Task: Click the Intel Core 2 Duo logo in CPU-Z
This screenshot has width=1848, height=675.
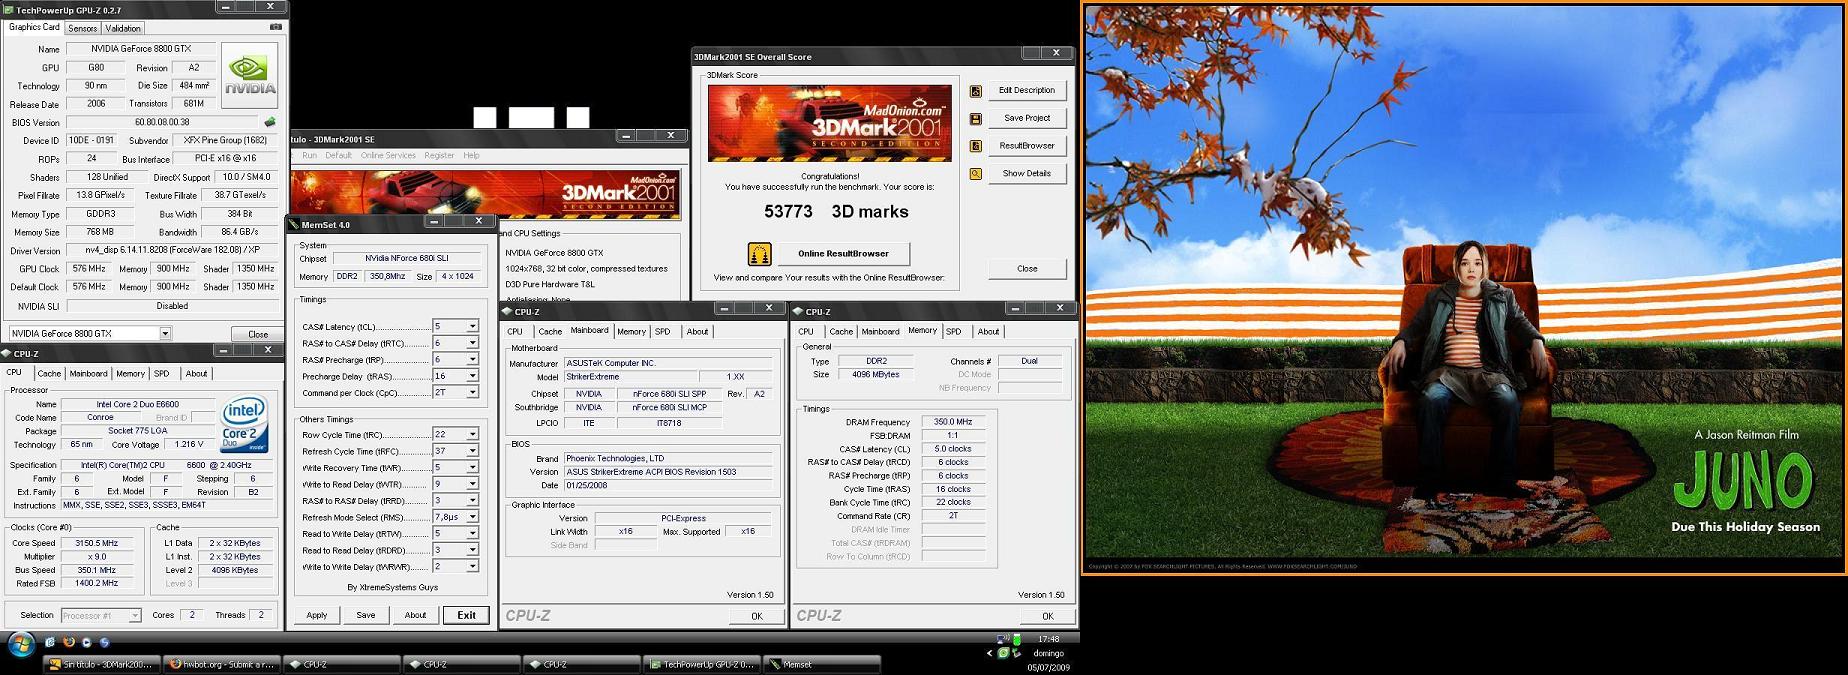Action: pyautogui.click(x=244, y=425)
